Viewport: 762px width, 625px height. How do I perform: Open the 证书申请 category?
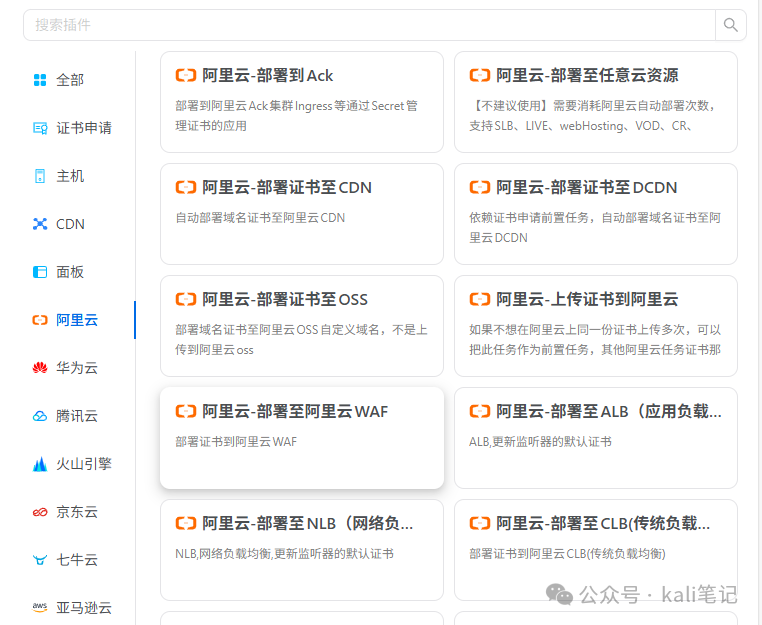click(84, 128)
